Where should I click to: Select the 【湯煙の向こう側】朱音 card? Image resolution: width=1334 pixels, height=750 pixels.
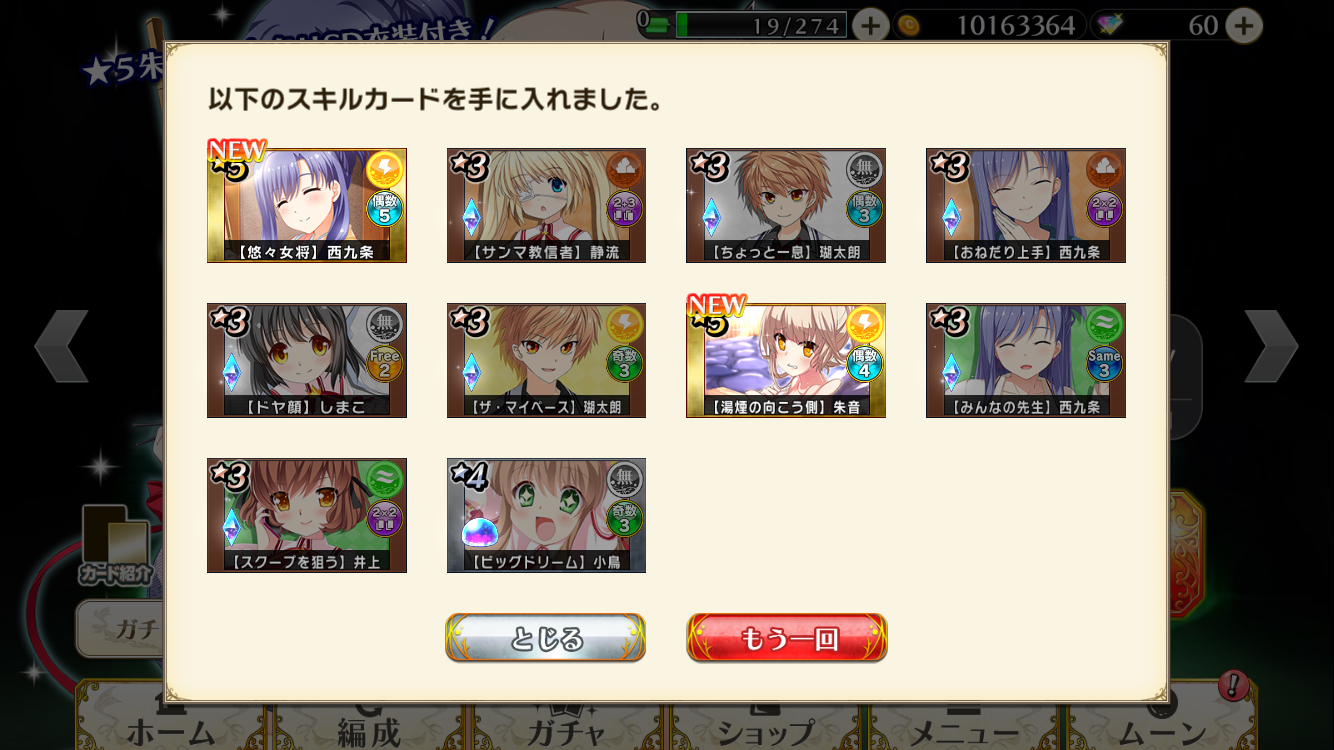click(786, 360)
